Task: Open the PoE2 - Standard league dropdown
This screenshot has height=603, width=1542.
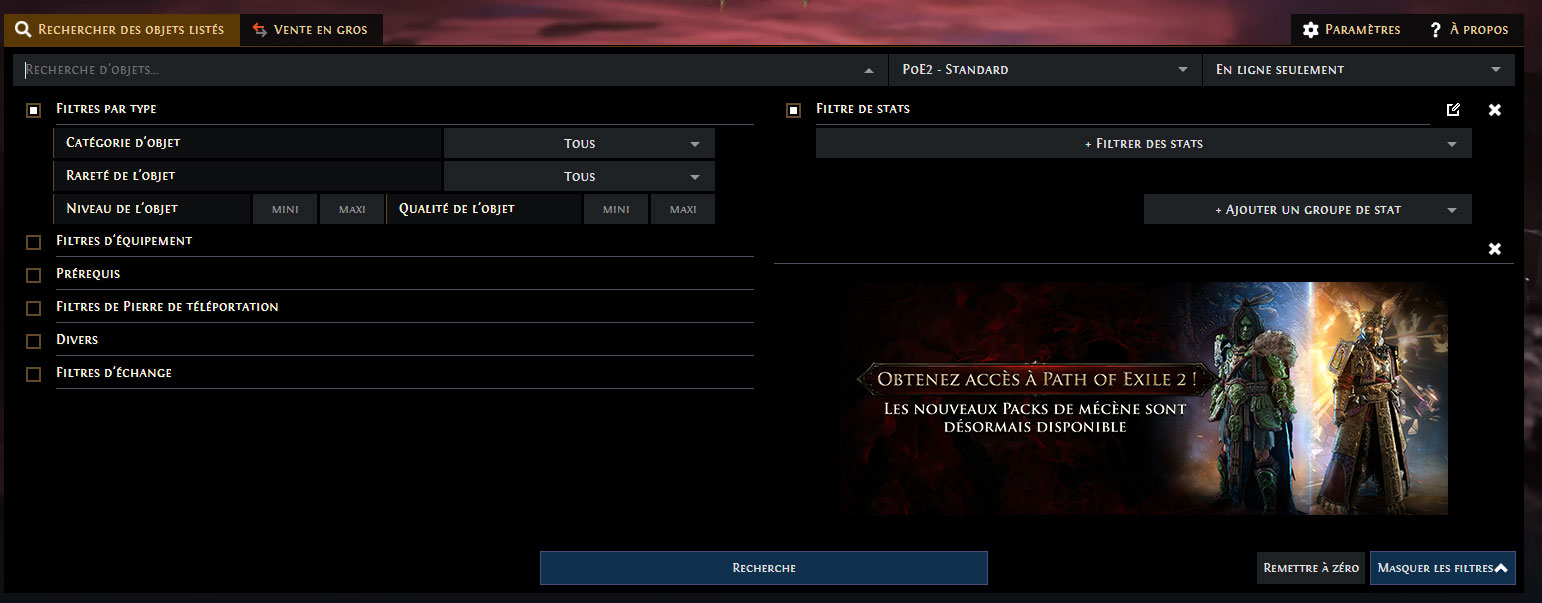Action: click(1045, 70)
